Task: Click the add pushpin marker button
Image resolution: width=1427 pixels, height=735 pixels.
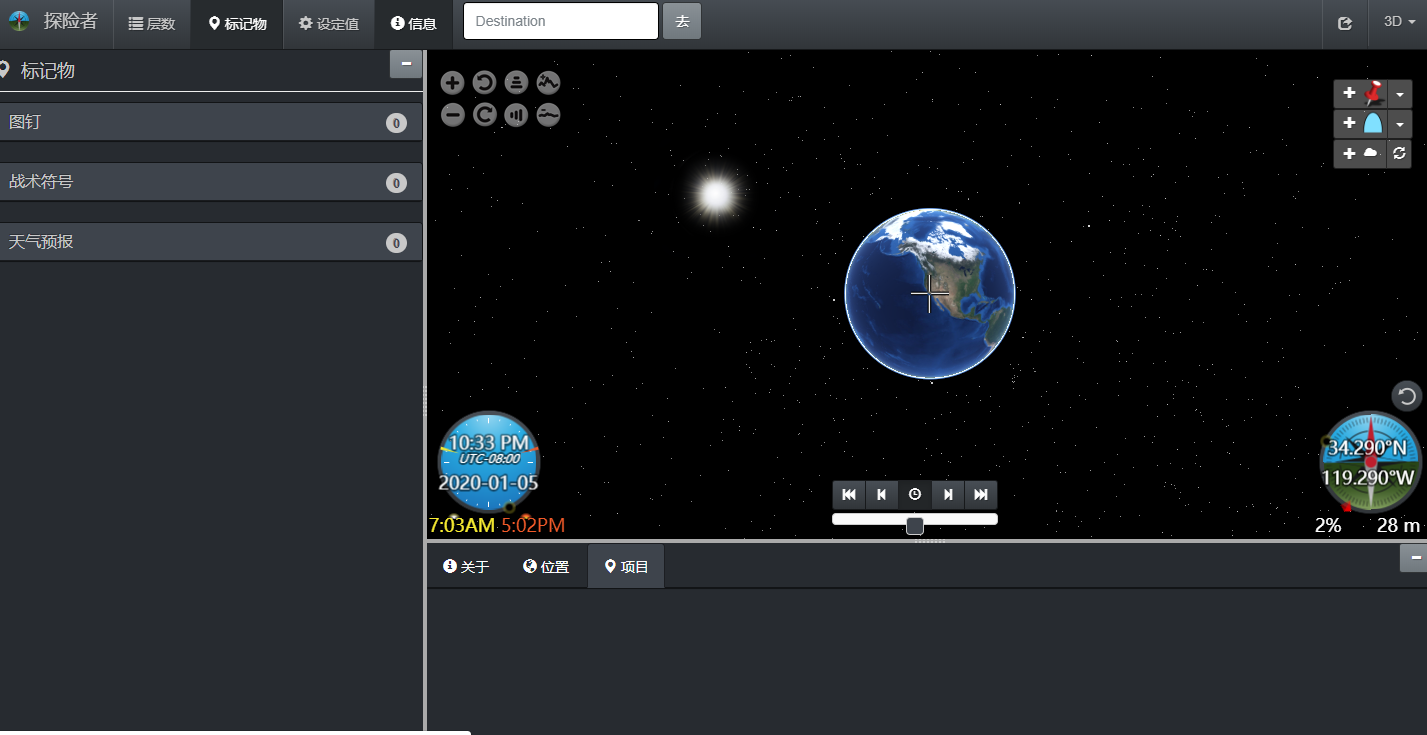Action: coord(1360,94)
